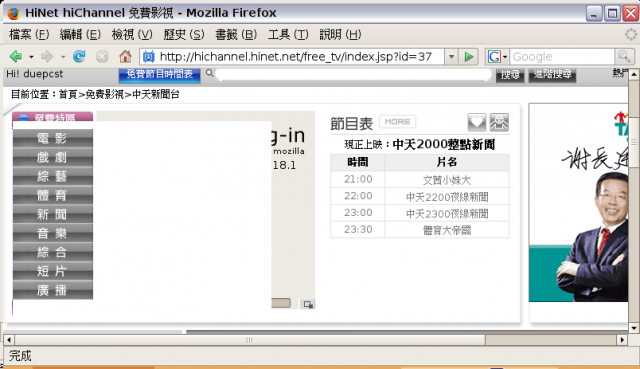Click the 免費特區 sidebar header
640x369 pixels.
(53, 117)
